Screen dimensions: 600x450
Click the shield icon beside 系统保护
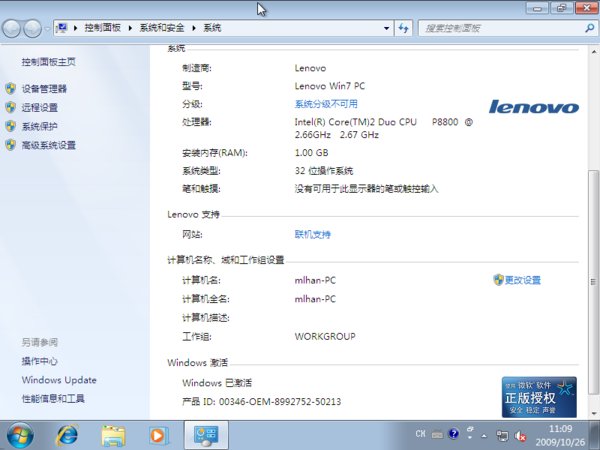pyautogui.click(x=11, y=126)
